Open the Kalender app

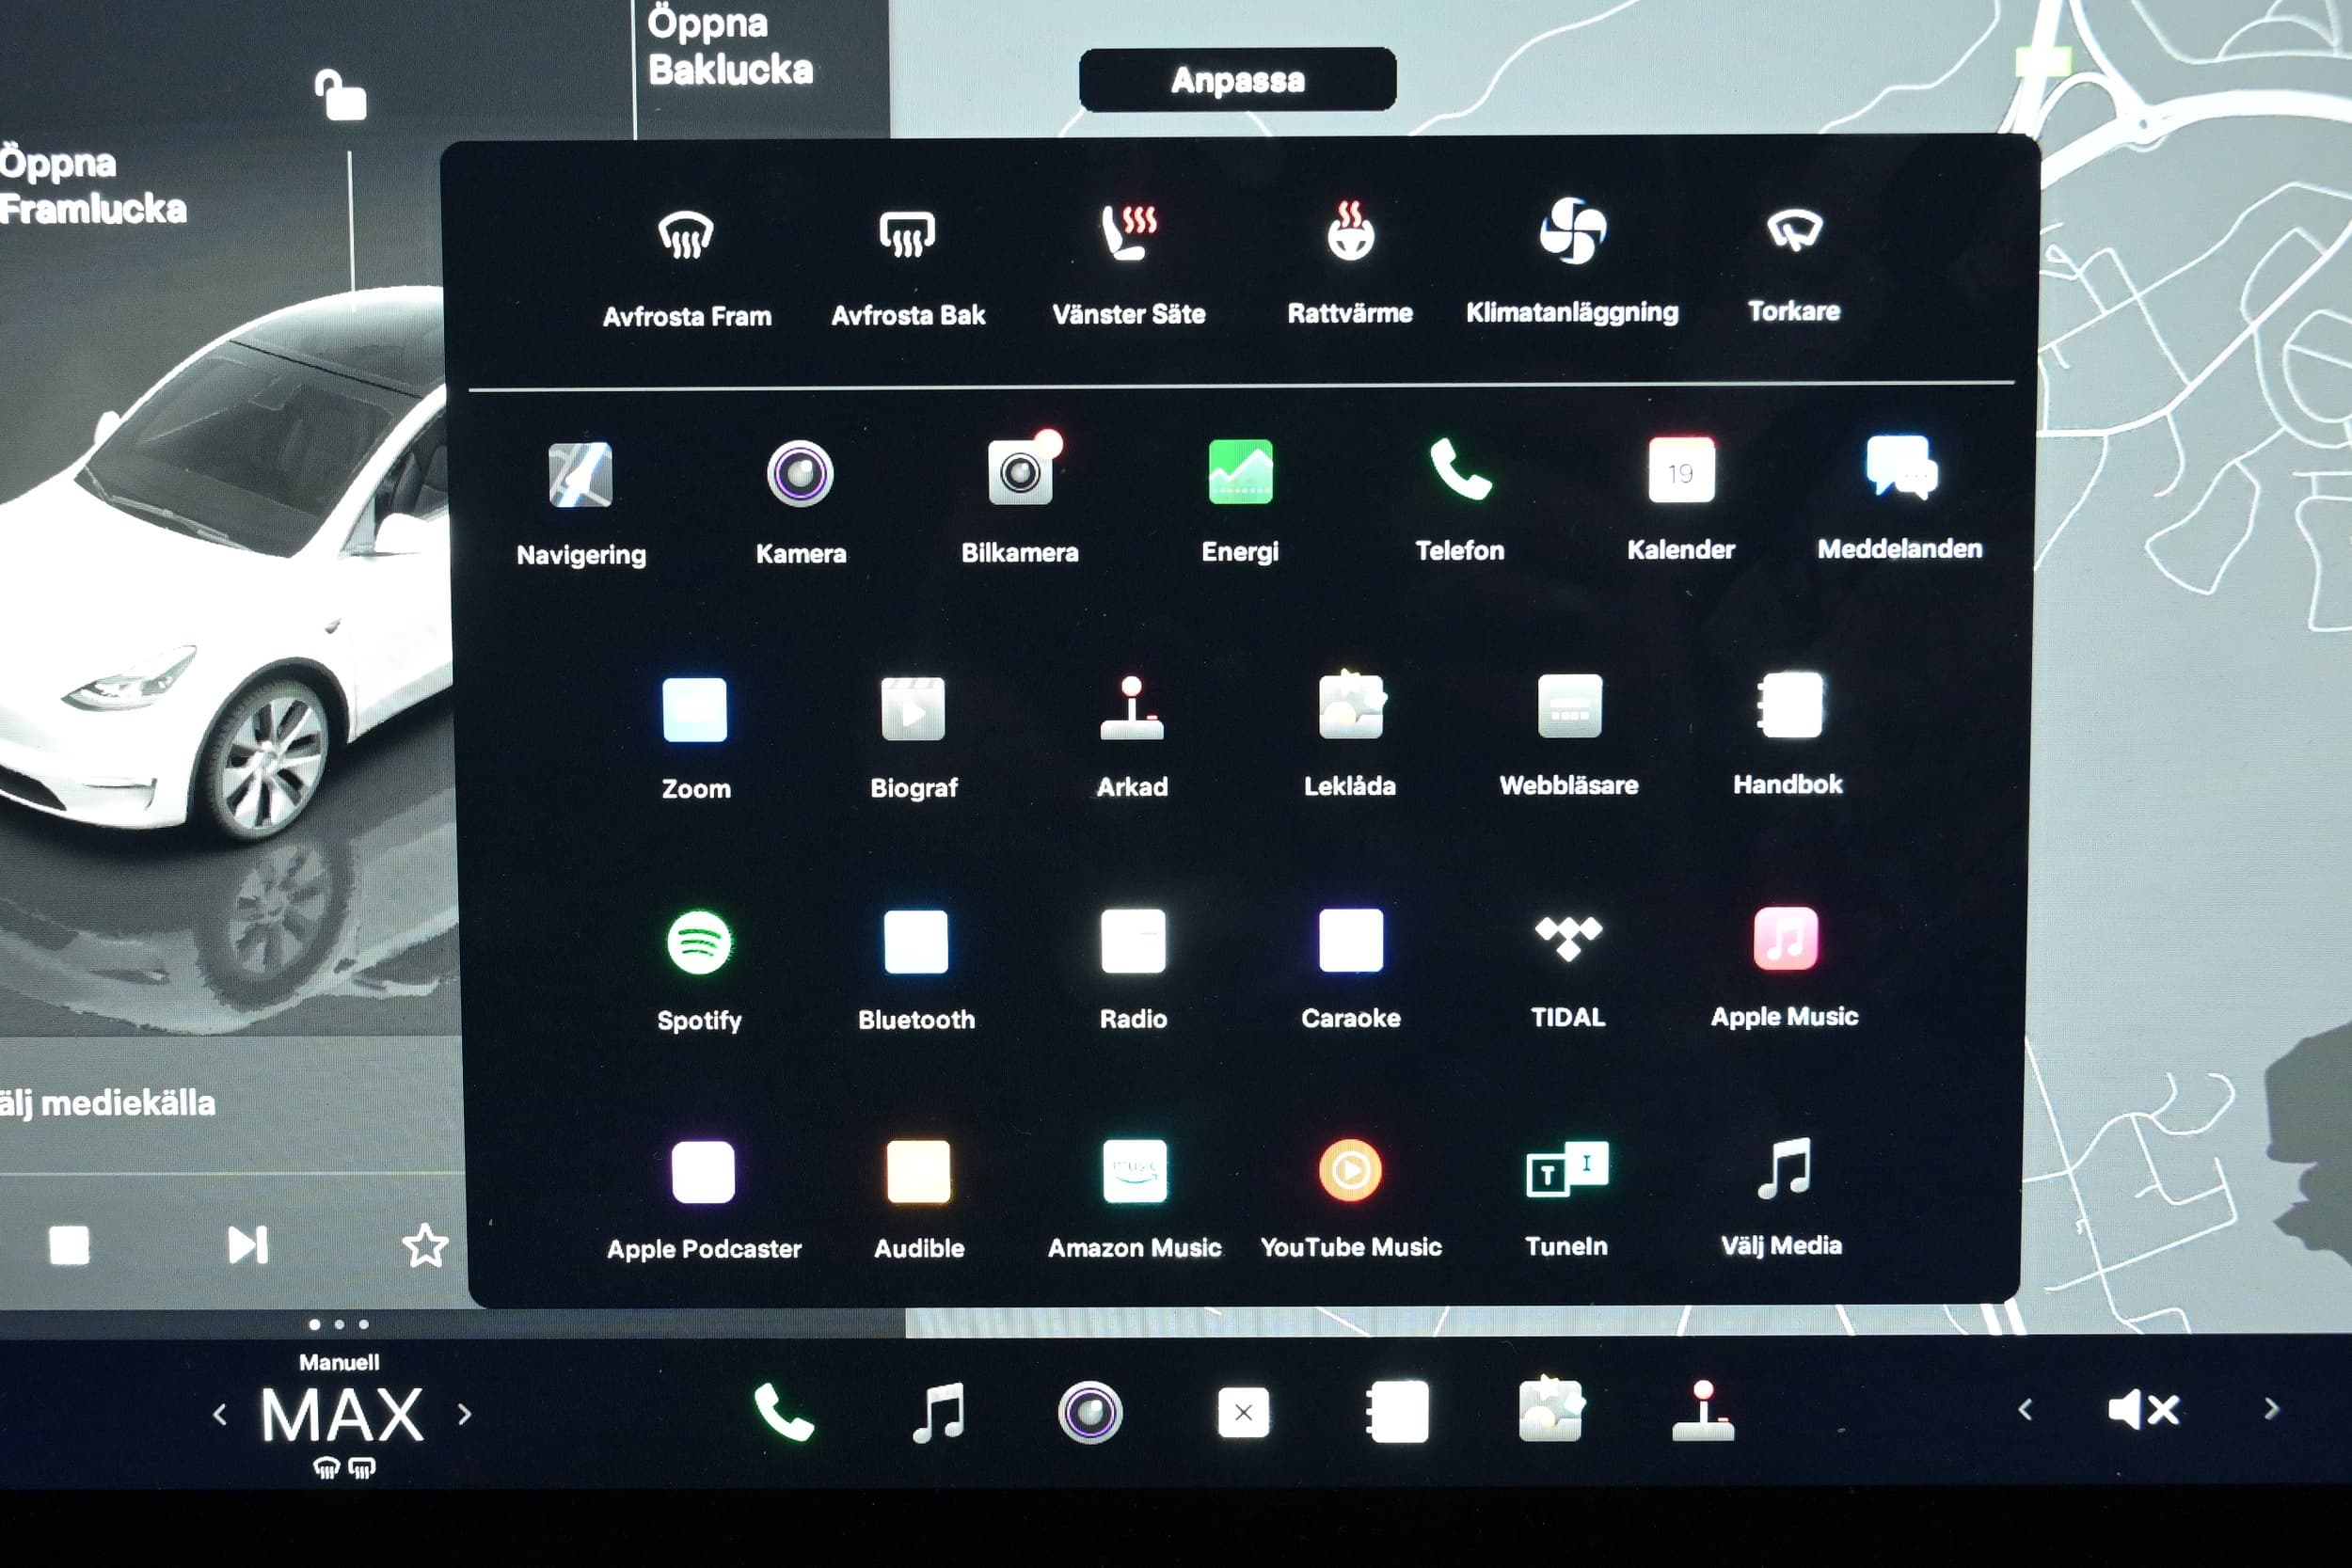[1681, 498]
